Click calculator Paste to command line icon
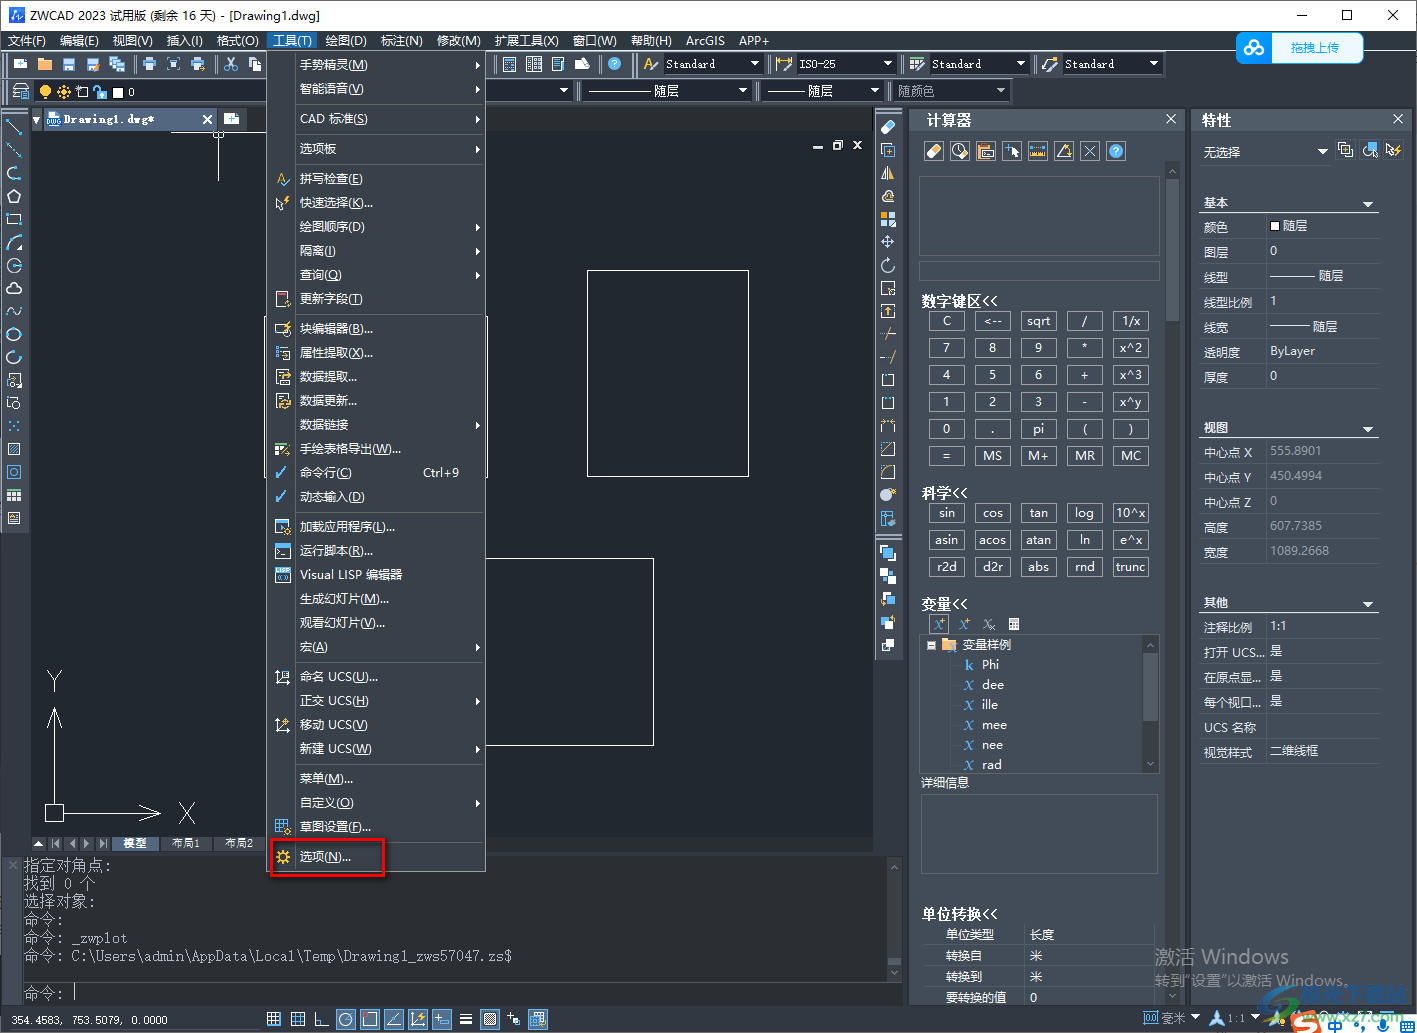This screenshot has width=1417, height=1033. [986, 151]
